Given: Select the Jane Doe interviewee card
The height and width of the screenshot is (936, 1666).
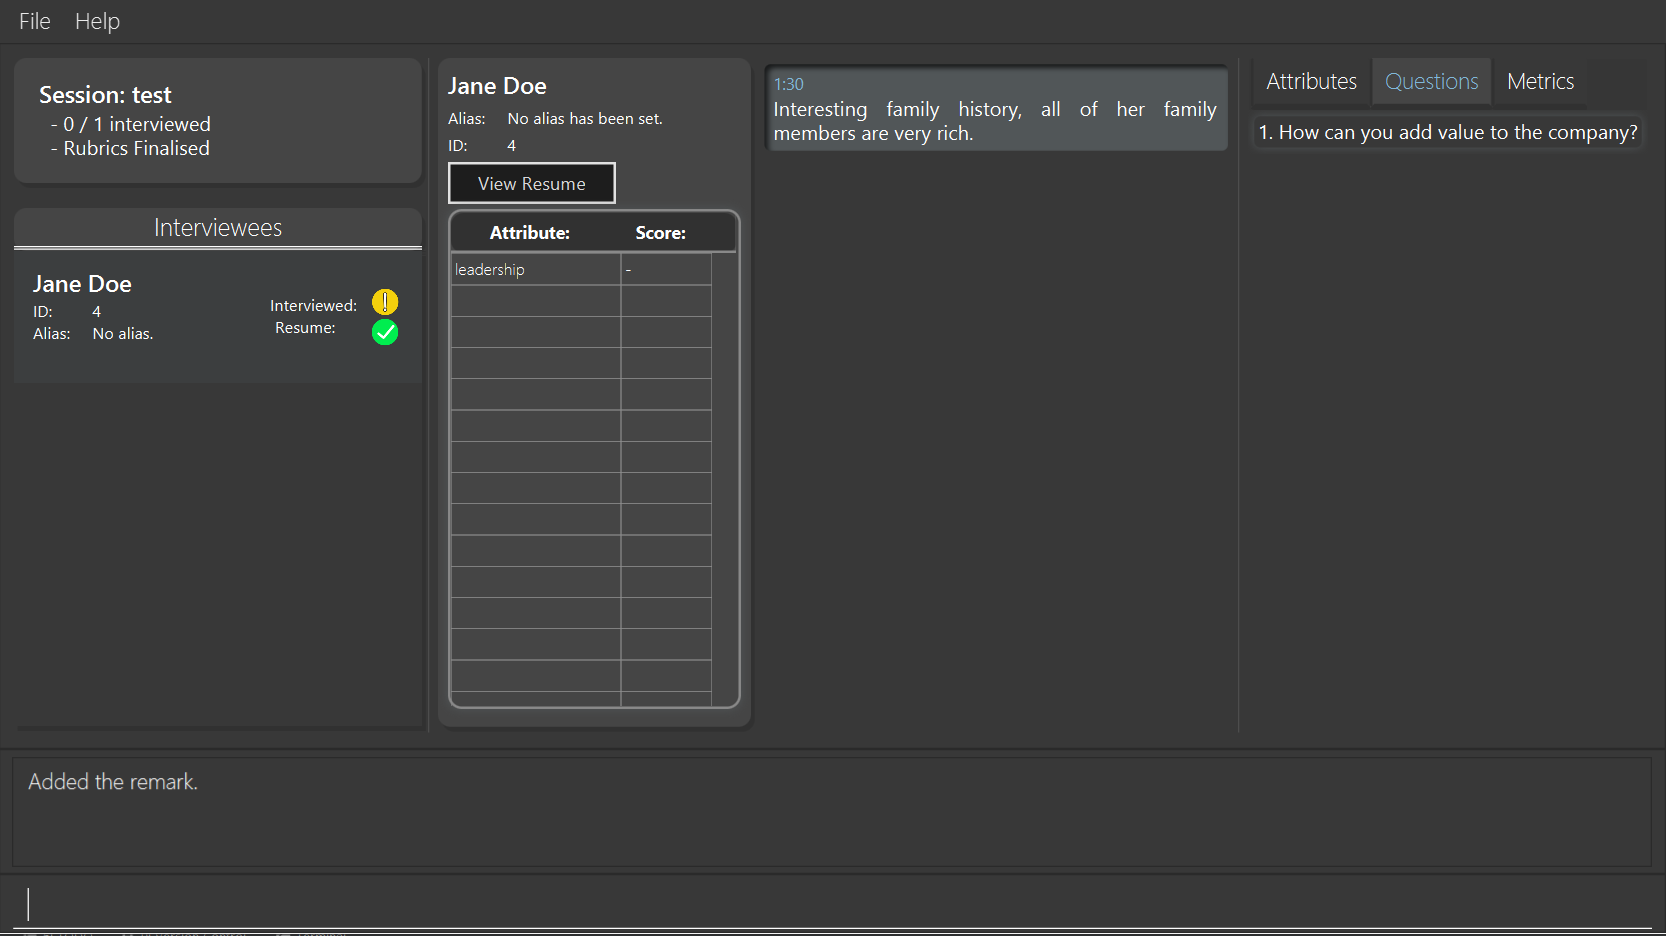Looking at the screenshot, I should (218, 317).
